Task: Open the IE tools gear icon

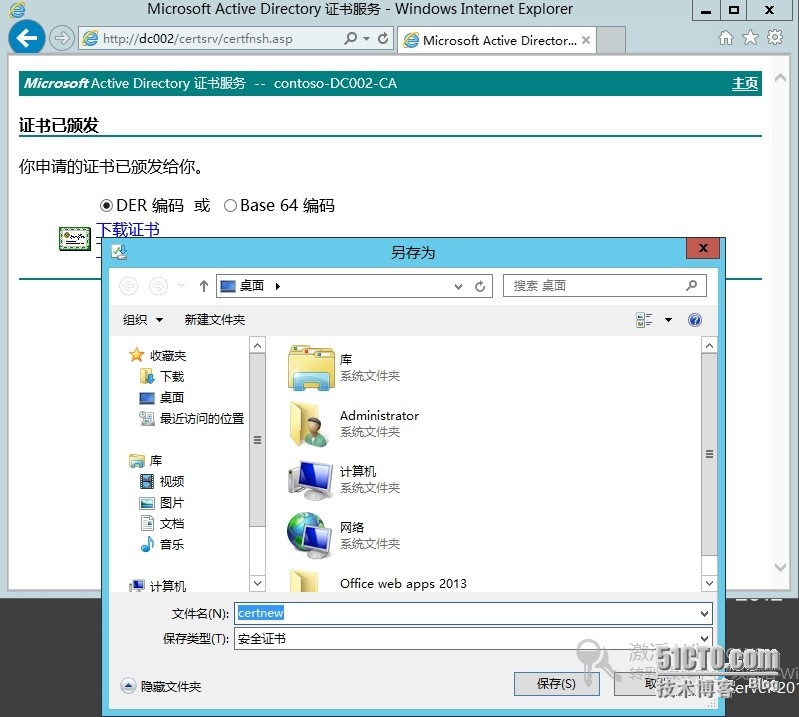Action: tap(775, 38)
